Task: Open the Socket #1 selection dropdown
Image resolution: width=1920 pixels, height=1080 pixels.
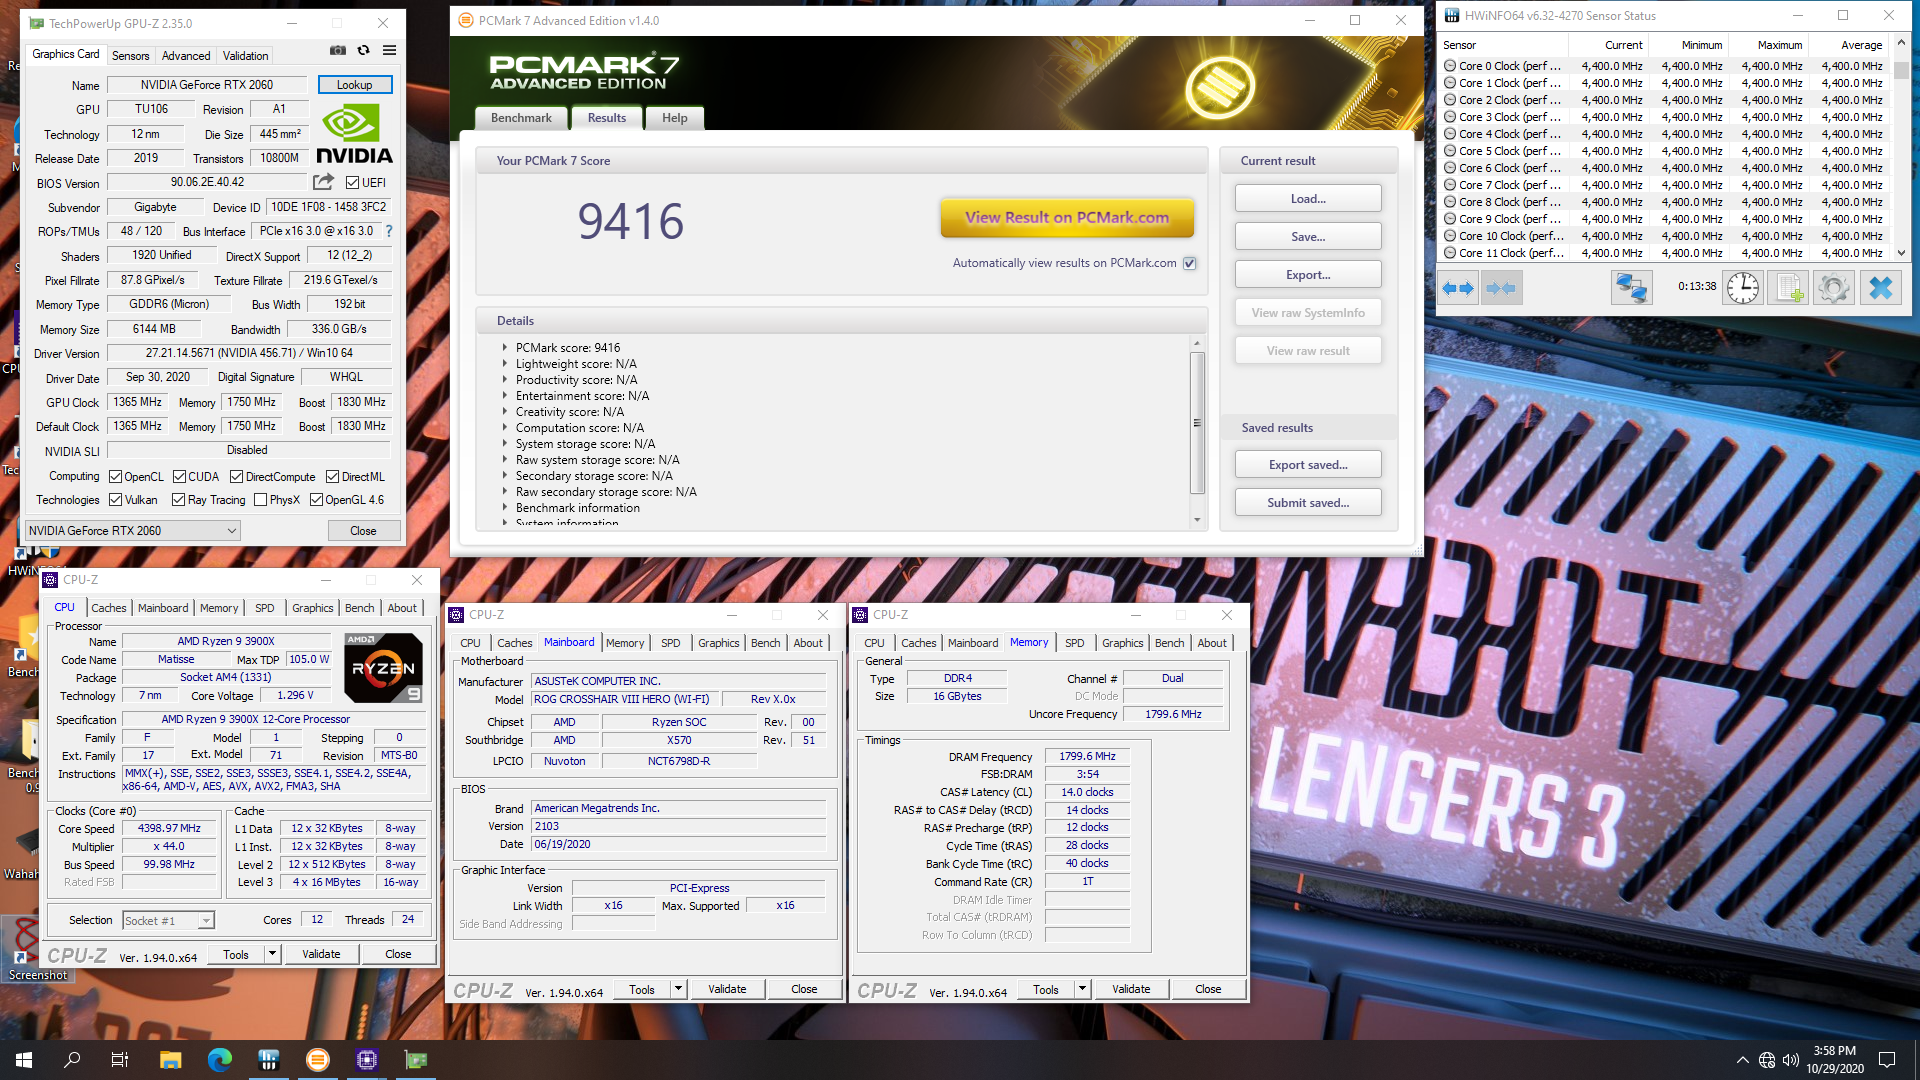Action: tap(168, 921)
